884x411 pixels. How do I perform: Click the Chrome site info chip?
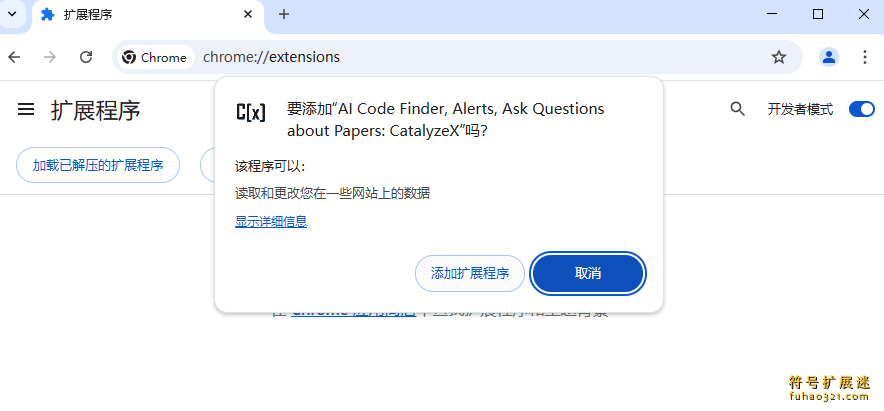[x=155, y=58]
